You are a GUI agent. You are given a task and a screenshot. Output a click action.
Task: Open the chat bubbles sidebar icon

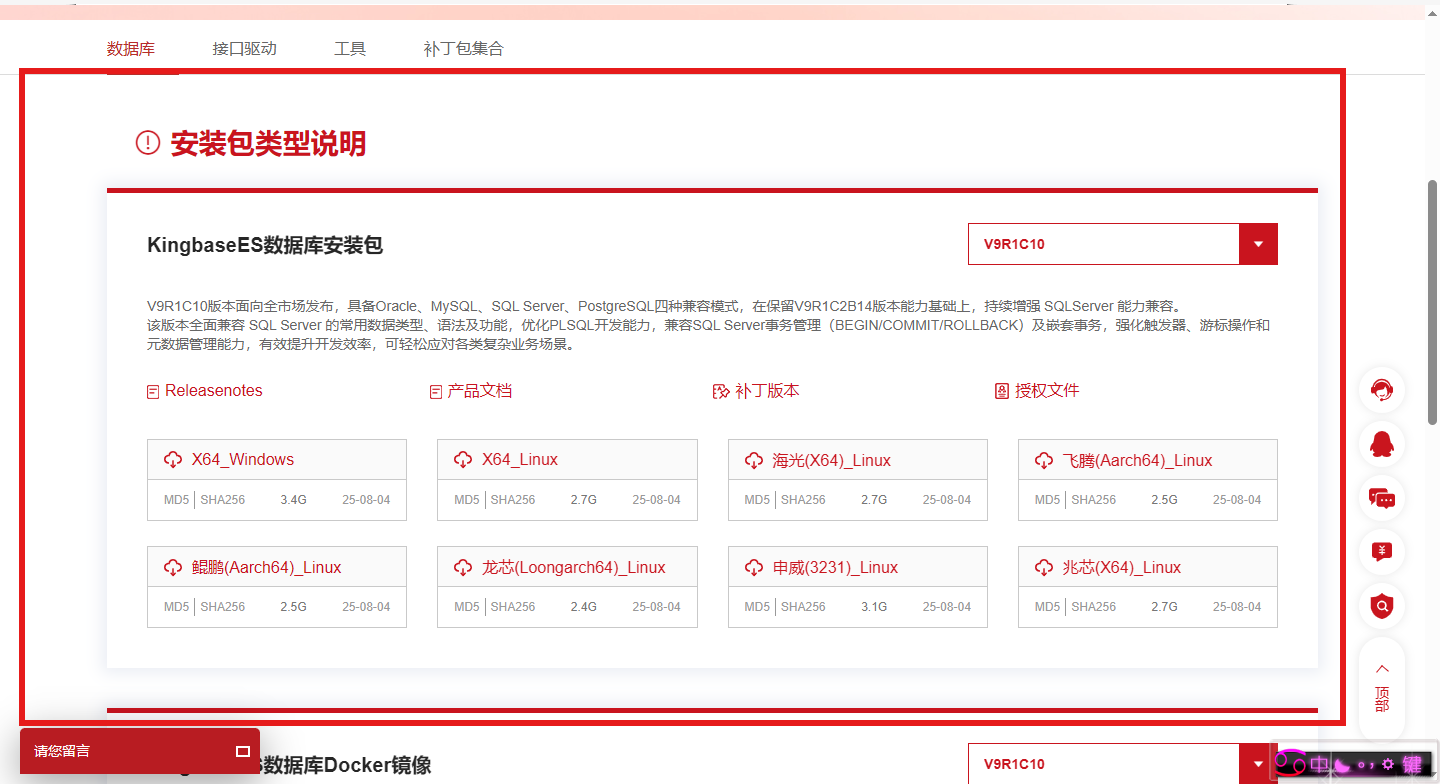1382,498
